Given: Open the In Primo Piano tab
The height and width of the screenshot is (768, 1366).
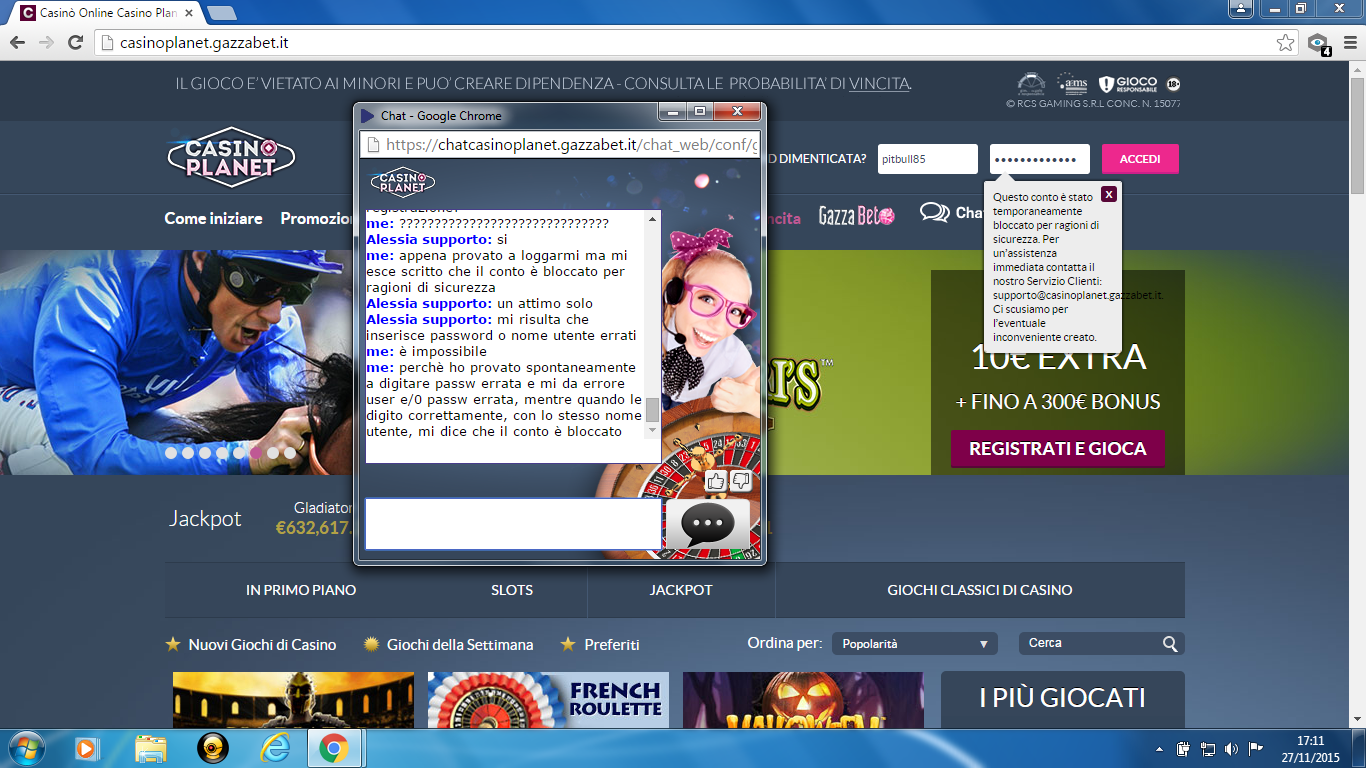Looking at the screenshot, I should pos(301,590).
